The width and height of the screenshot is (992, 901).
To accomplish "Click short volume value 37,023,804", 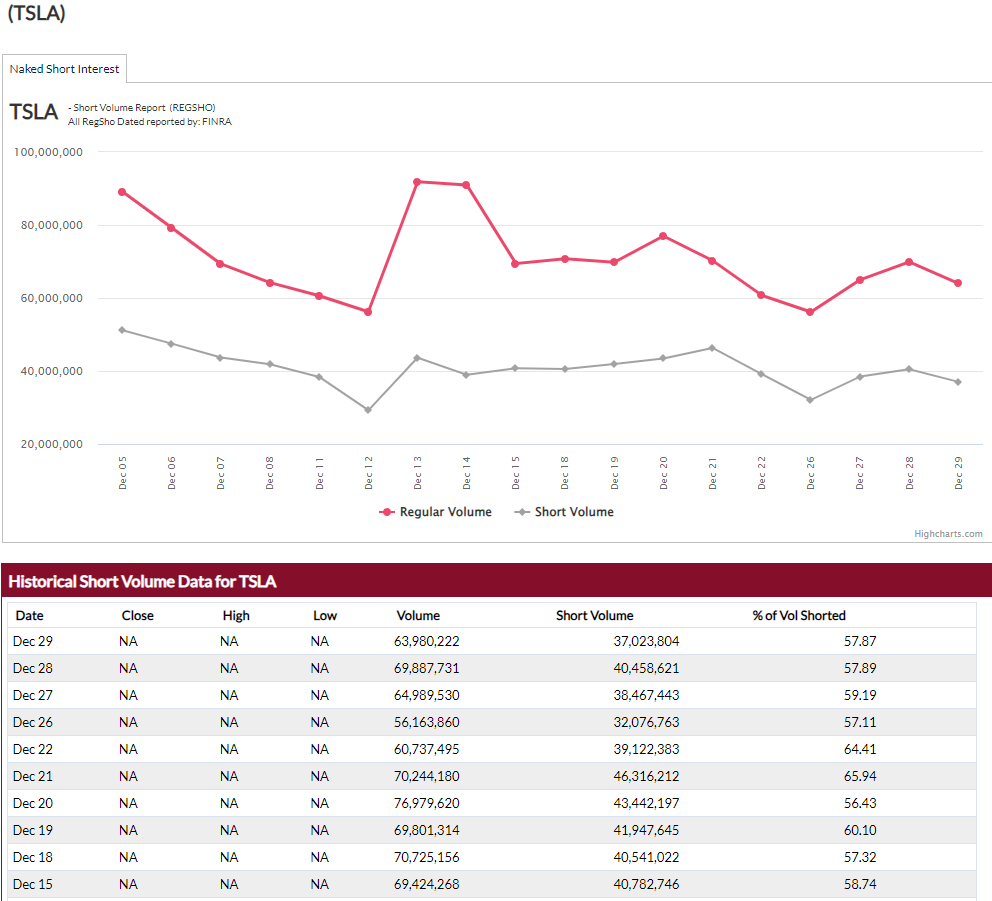I will point(646,642).
